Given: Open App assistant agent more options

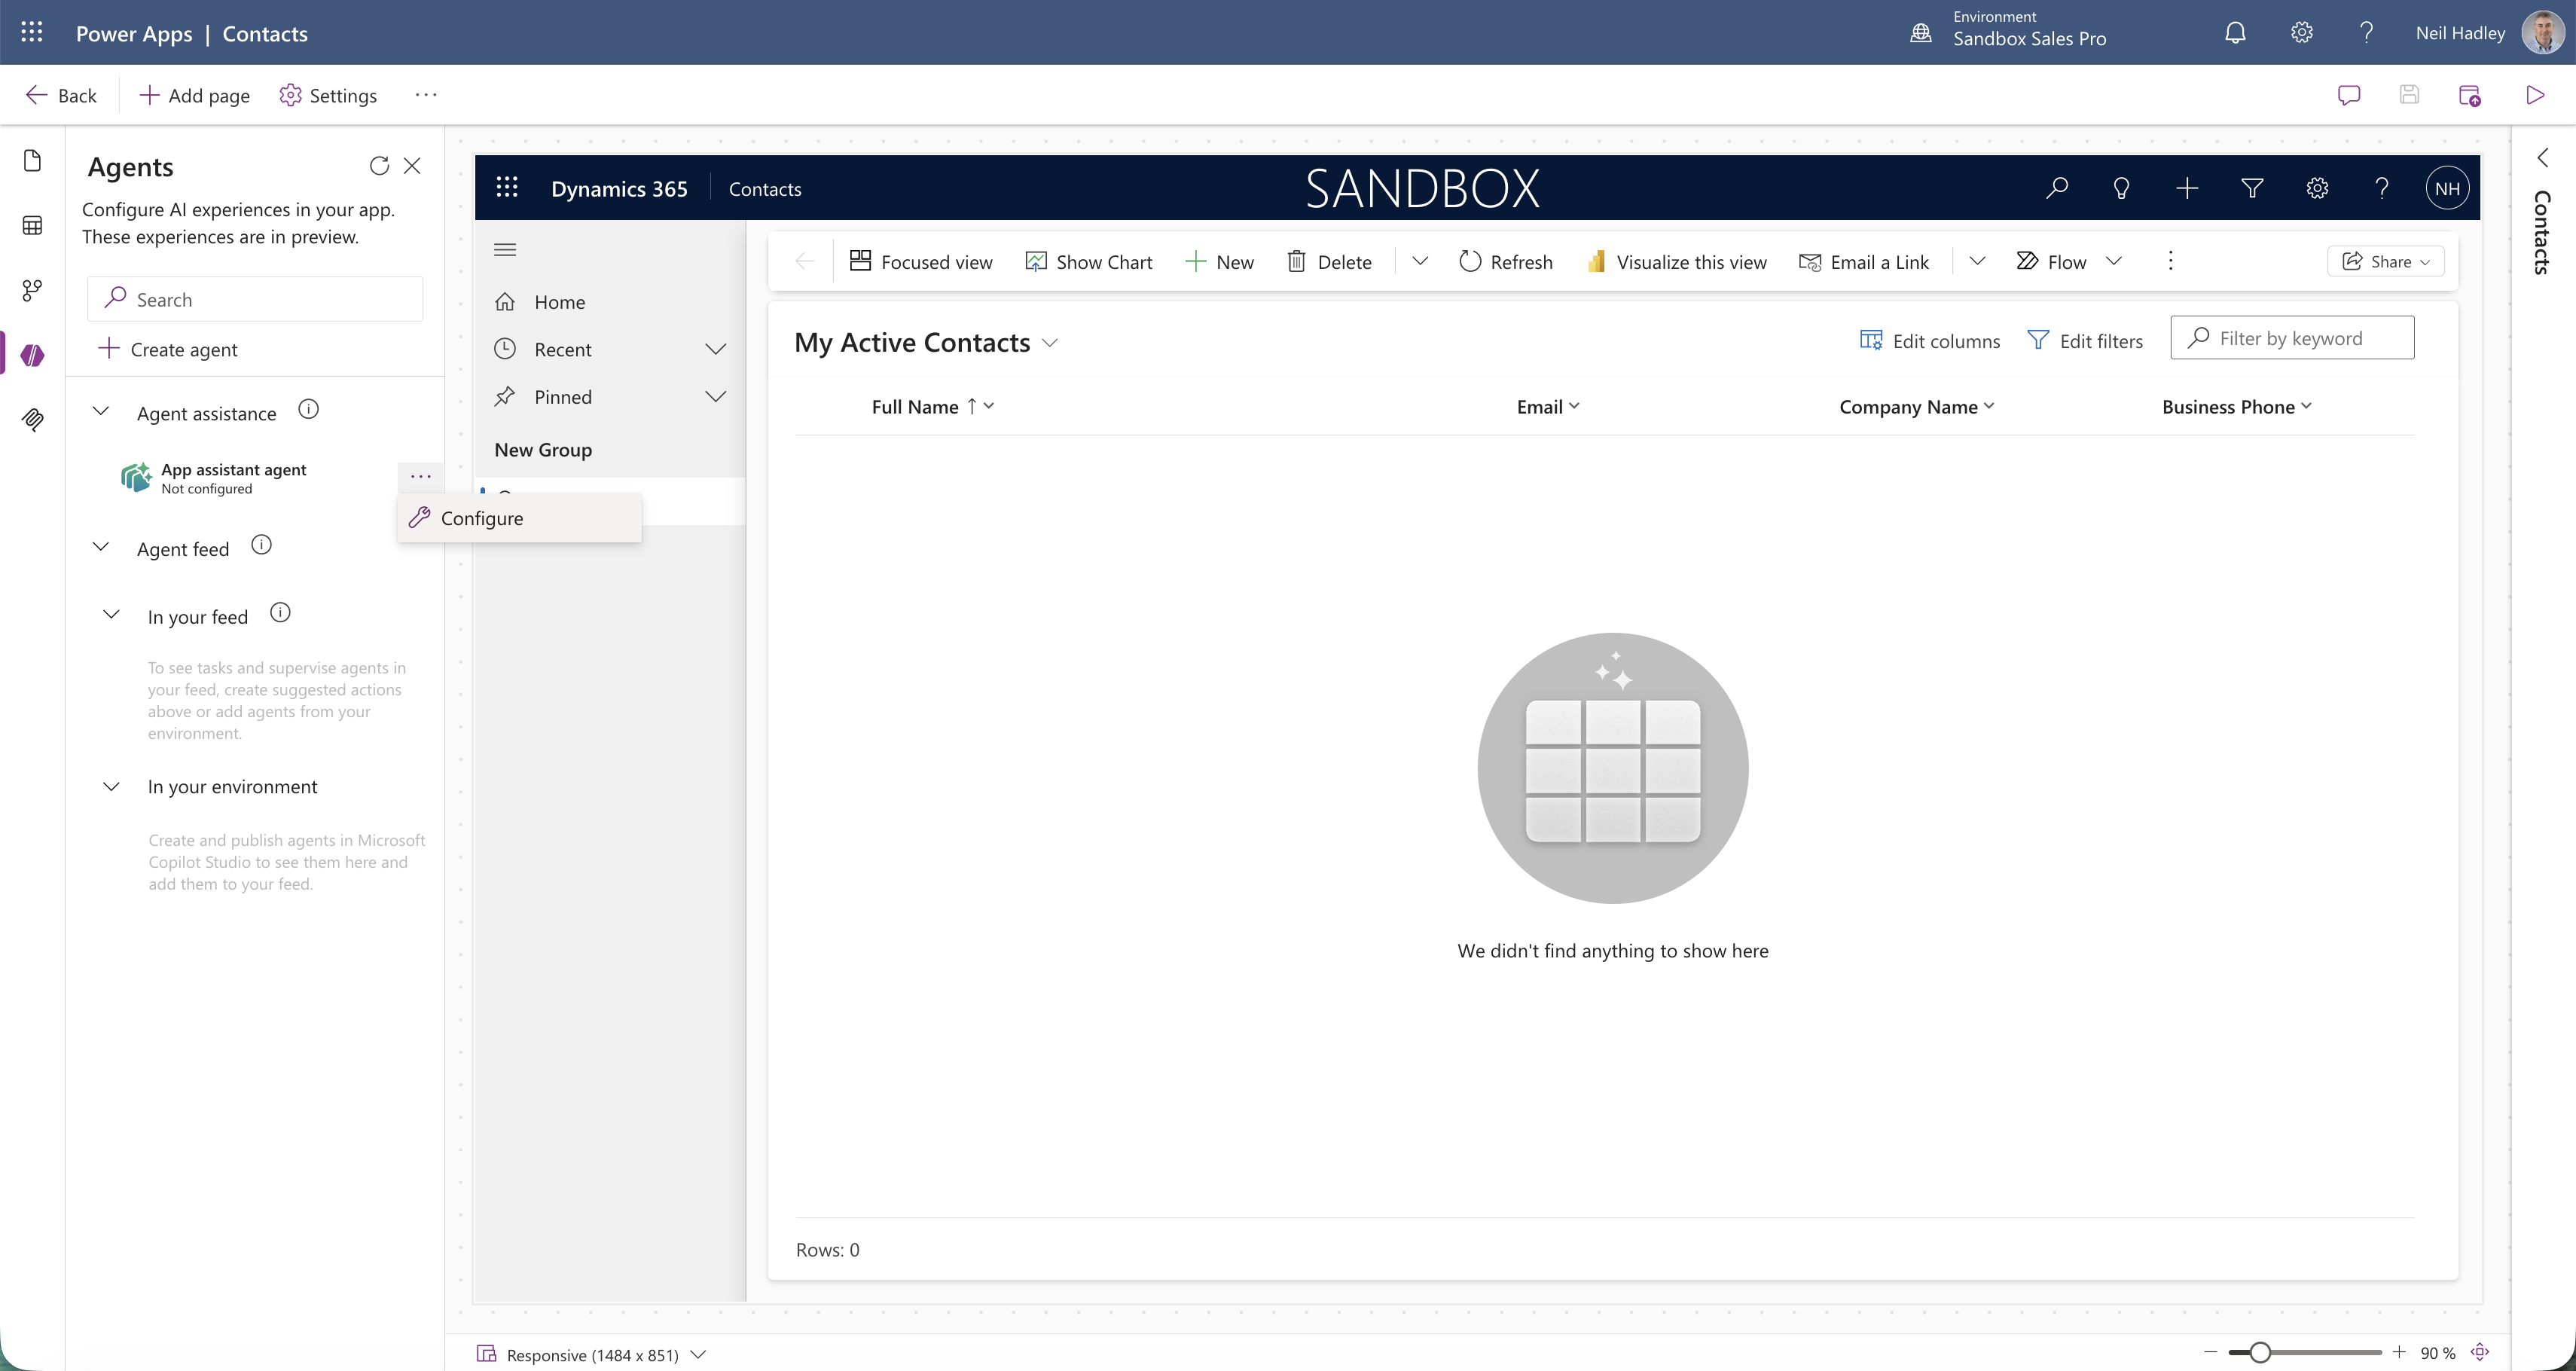Looking at the screenshot, I should 420,477.
